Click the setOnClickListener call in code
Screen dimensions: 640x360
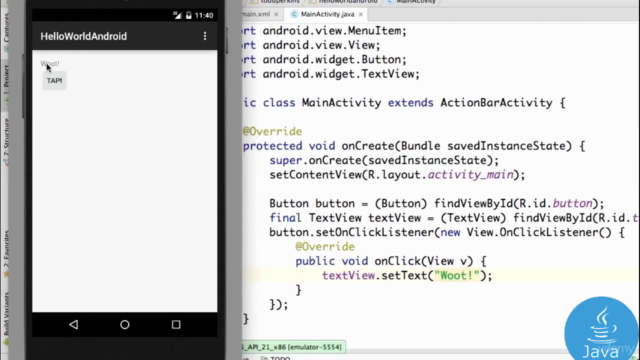(x=375, y=232)
